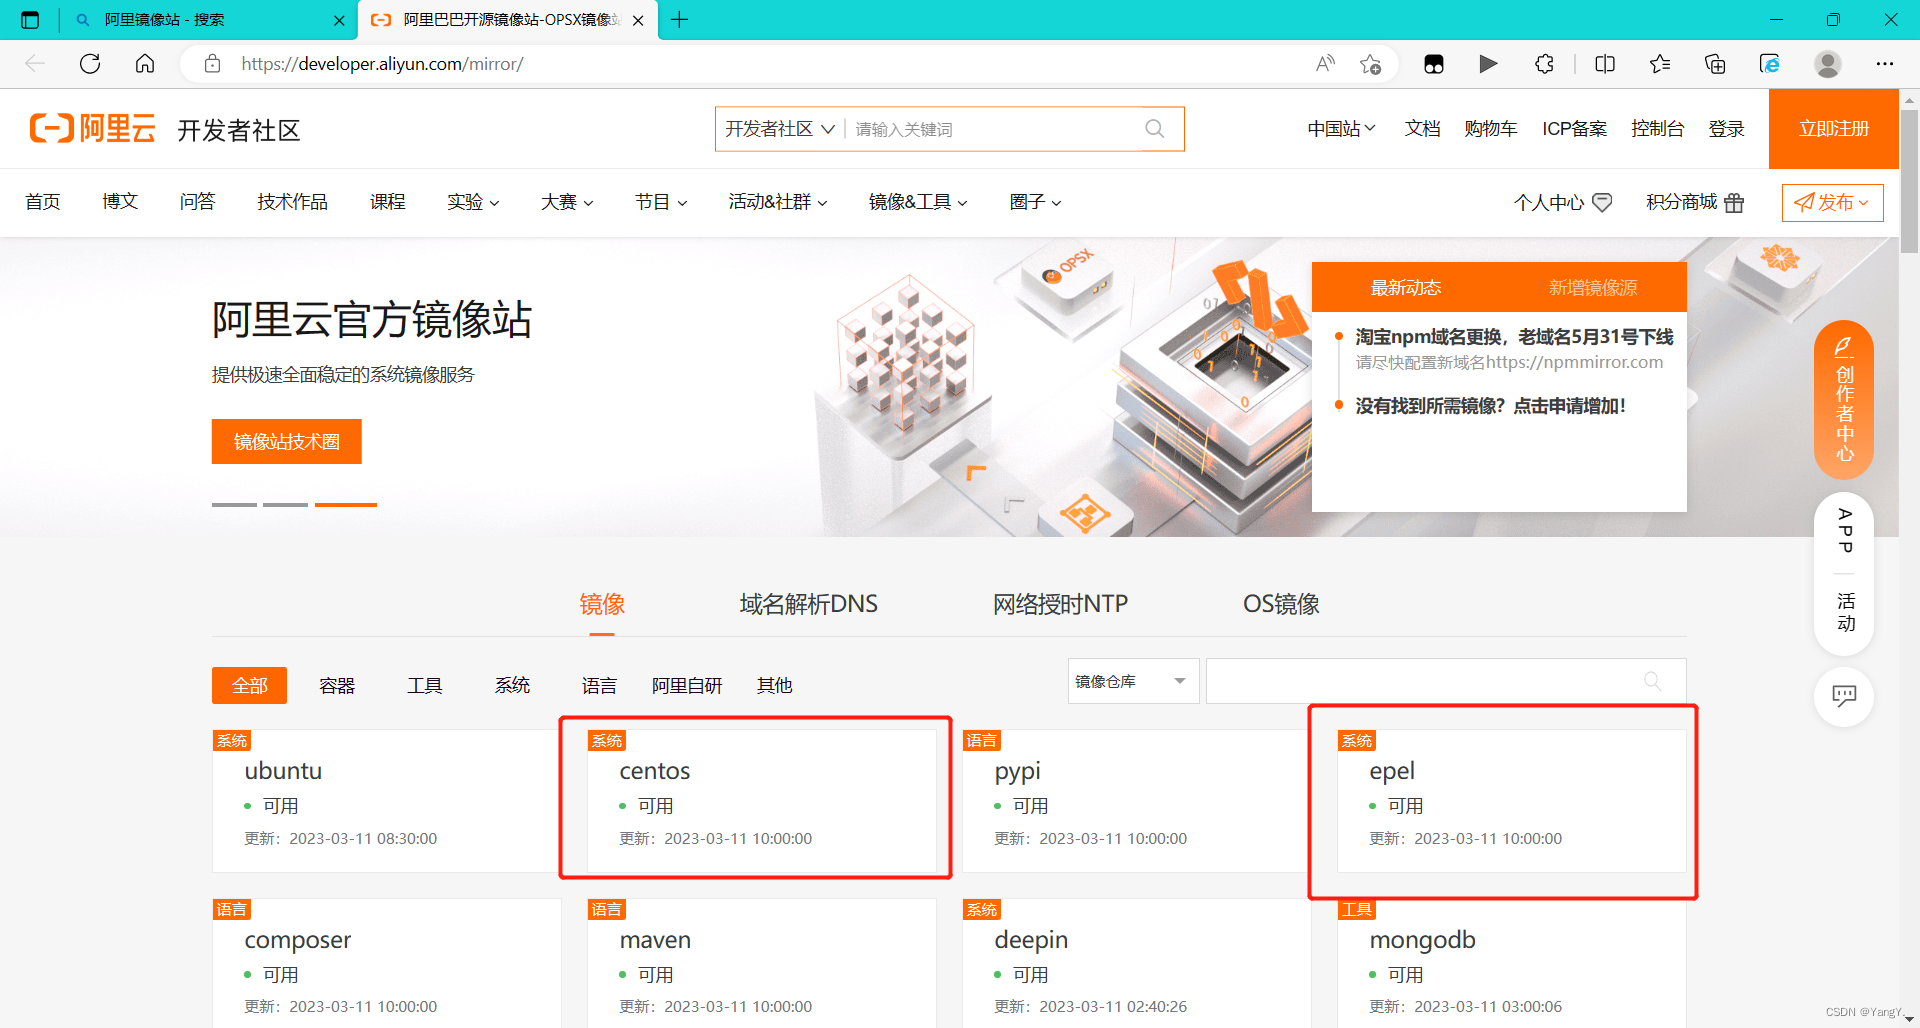Image resolution: width=1920 pixels, height=1028 pixels.
Task: Click the Aliyun logo
Action: click(x=93, y=128)
